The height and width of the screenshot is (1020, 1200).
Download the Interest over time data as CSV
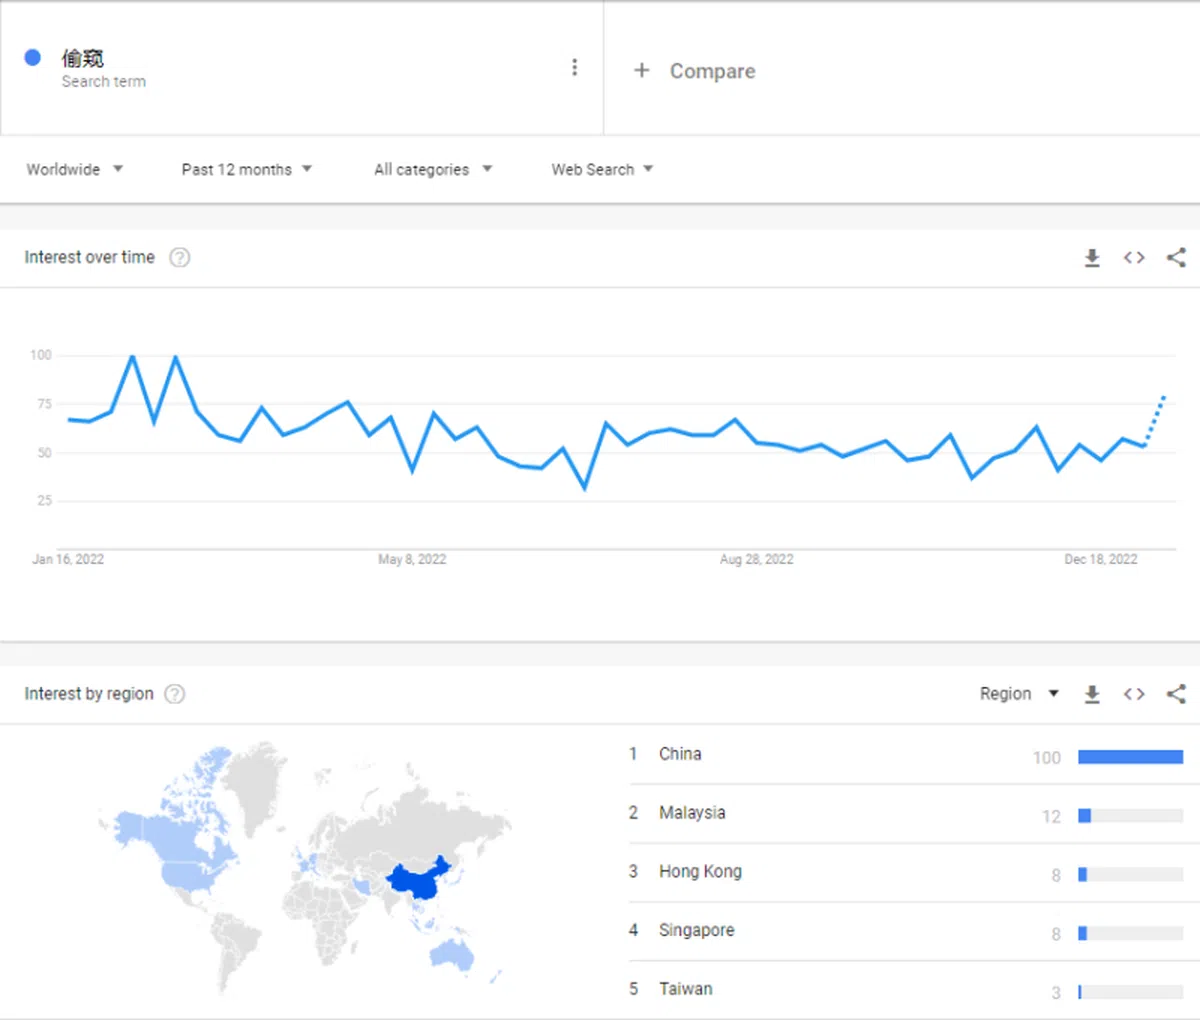[1092, 257]
